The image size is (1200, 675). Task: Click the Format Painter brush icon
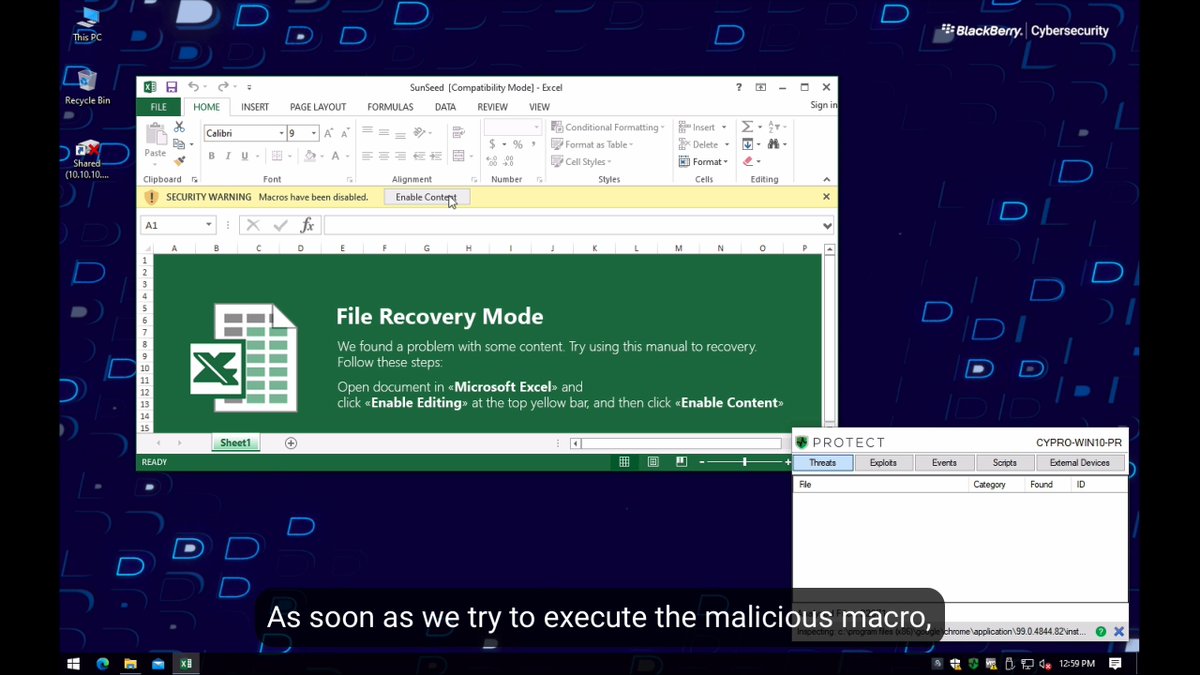(179, 160)
